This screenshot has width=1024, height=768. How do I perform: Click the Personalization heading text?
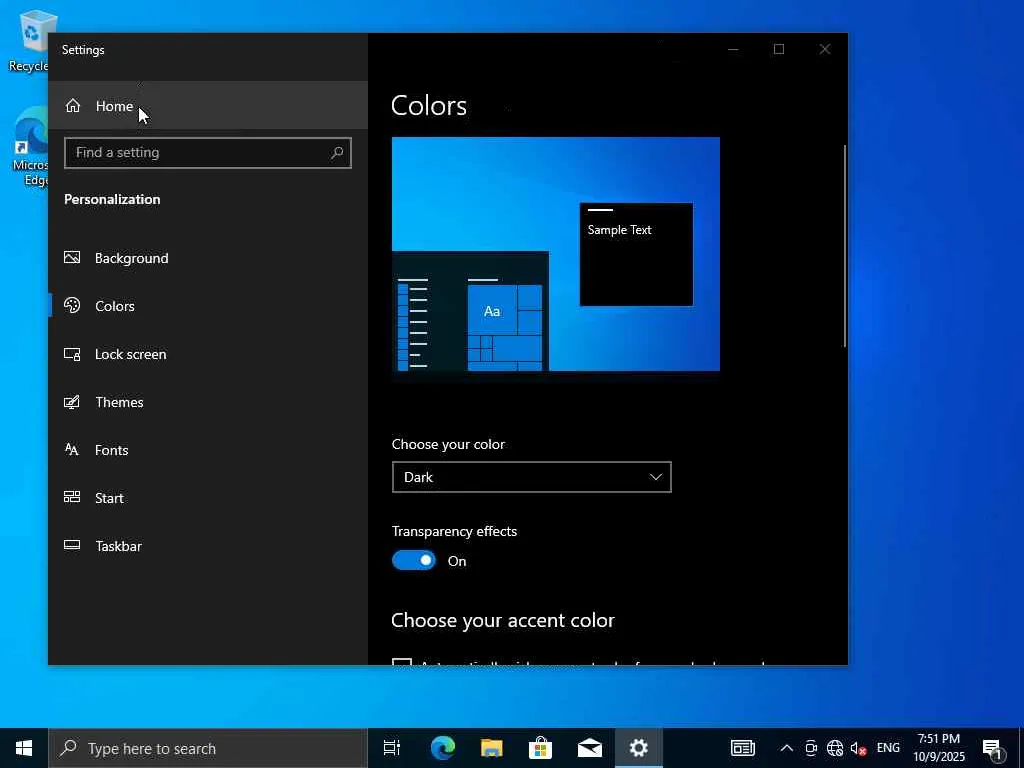point(112,199)
